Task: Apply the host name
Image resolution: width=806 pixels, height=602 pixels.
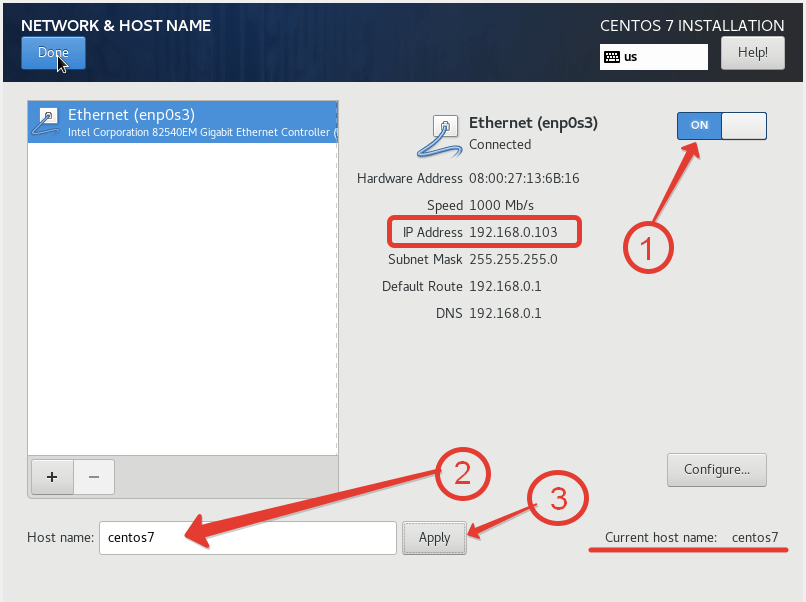Action: [x=434, y=538]
